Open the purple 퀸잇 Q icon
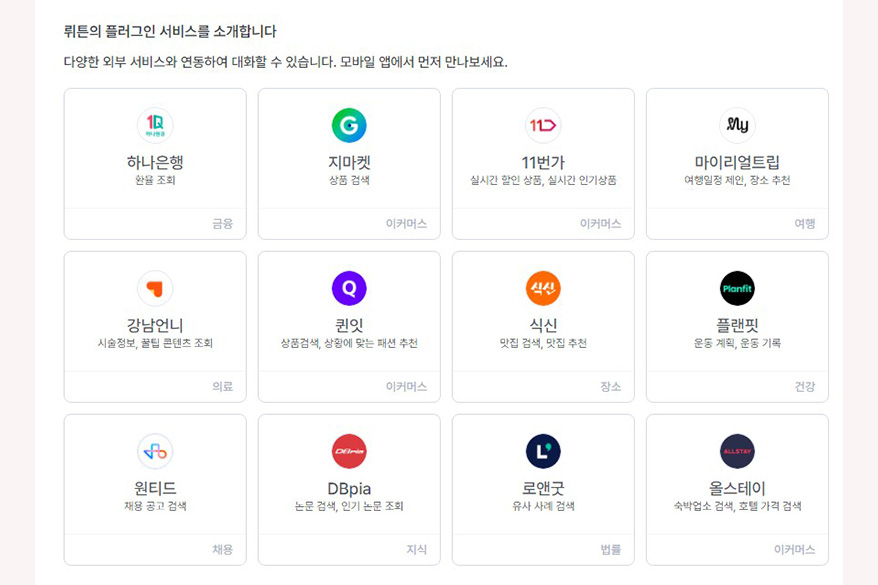The image size is (878, 585). (x=348, y=287)
